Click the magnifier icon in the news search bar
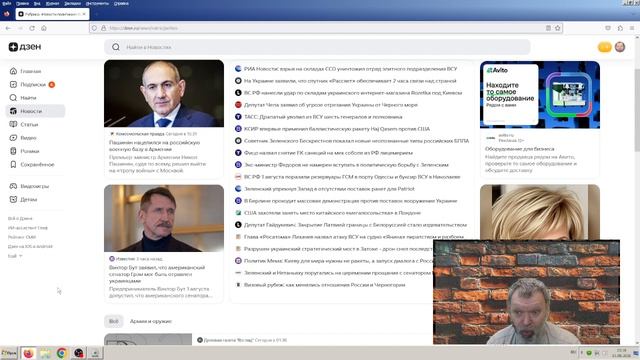 [x=116, y=47]
